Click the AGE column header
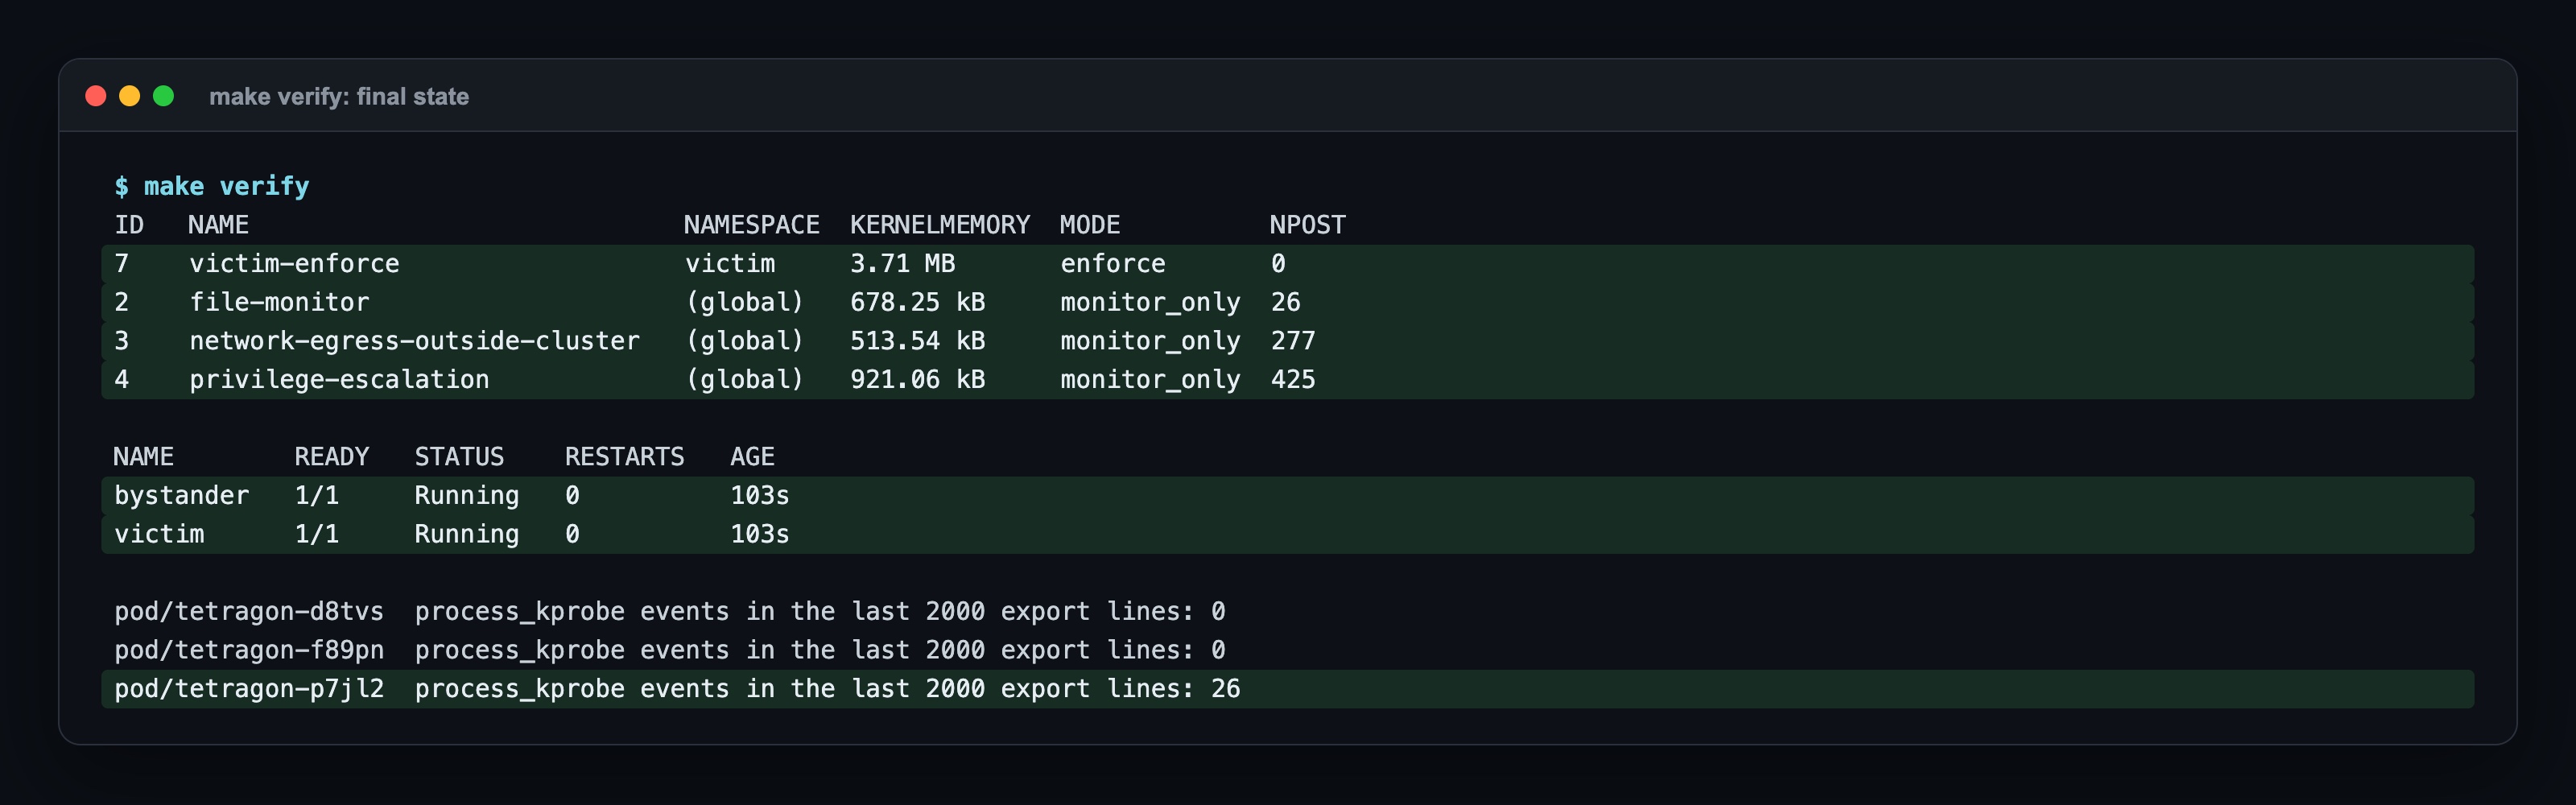The image size is (2576, 805). [x=753, y=457]
